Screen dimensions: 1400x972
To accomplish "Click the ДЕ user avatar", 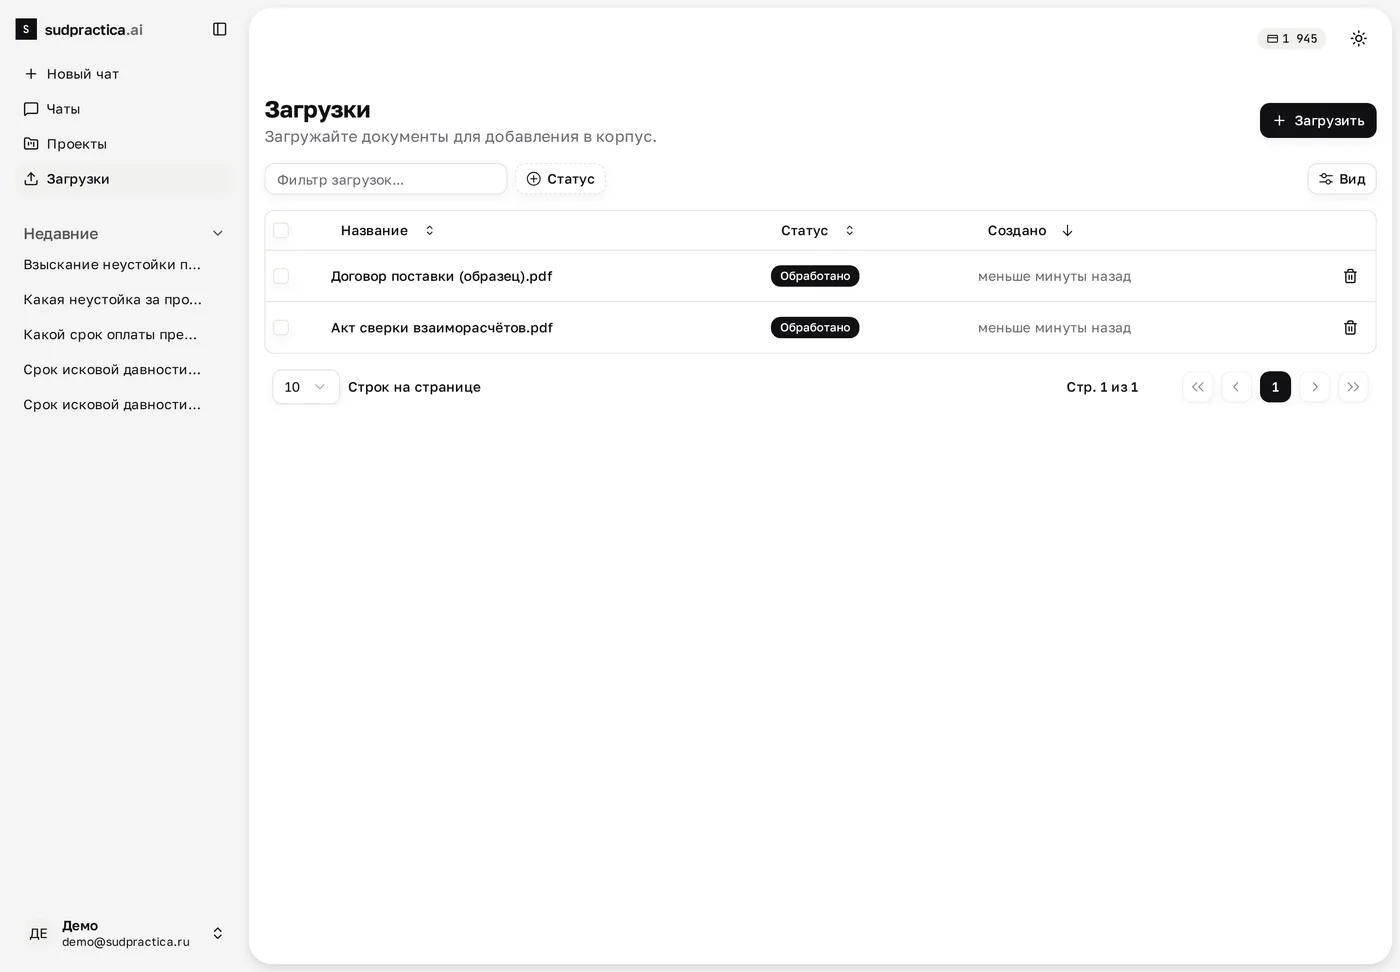I will point(38,933).
